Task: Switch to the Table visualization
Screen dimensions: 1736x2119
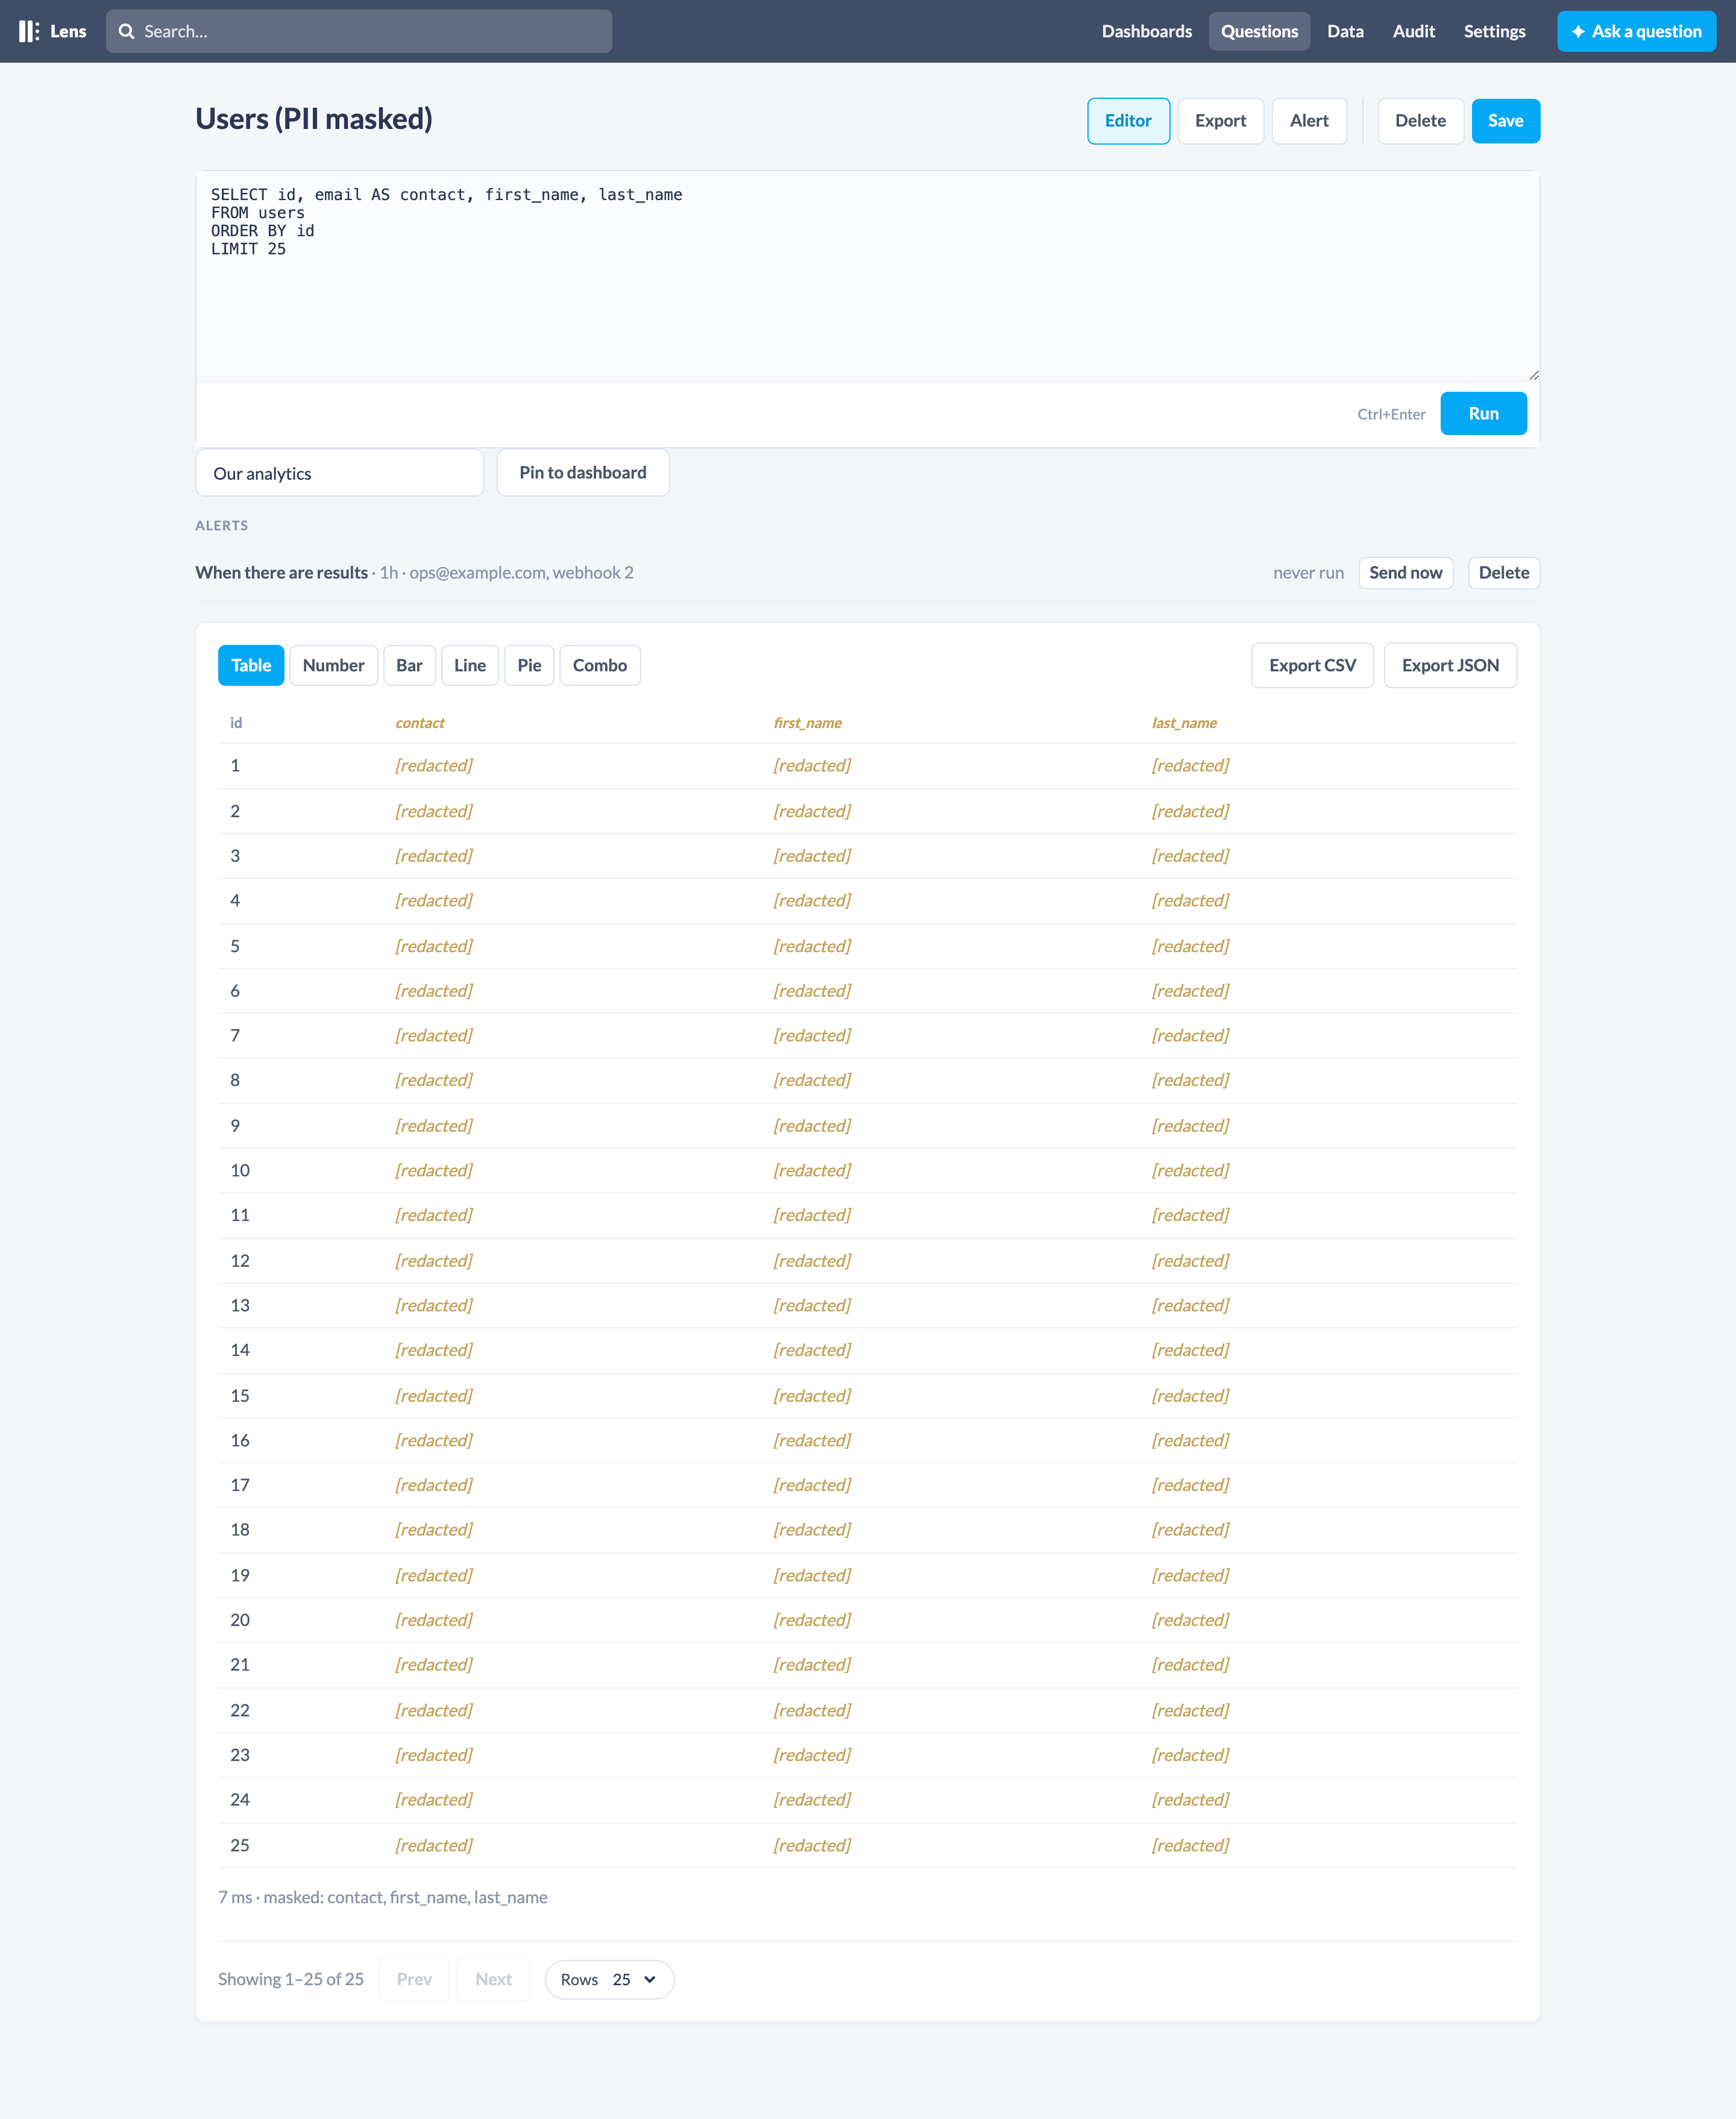Action: pyautogui.click(x=251, y=665)
